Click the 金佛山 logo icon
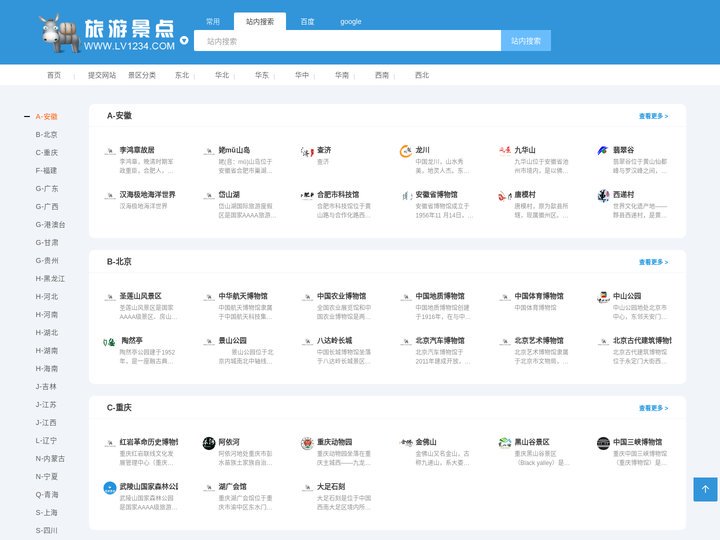Screen dimensions: 720x540 pos(406,443)
